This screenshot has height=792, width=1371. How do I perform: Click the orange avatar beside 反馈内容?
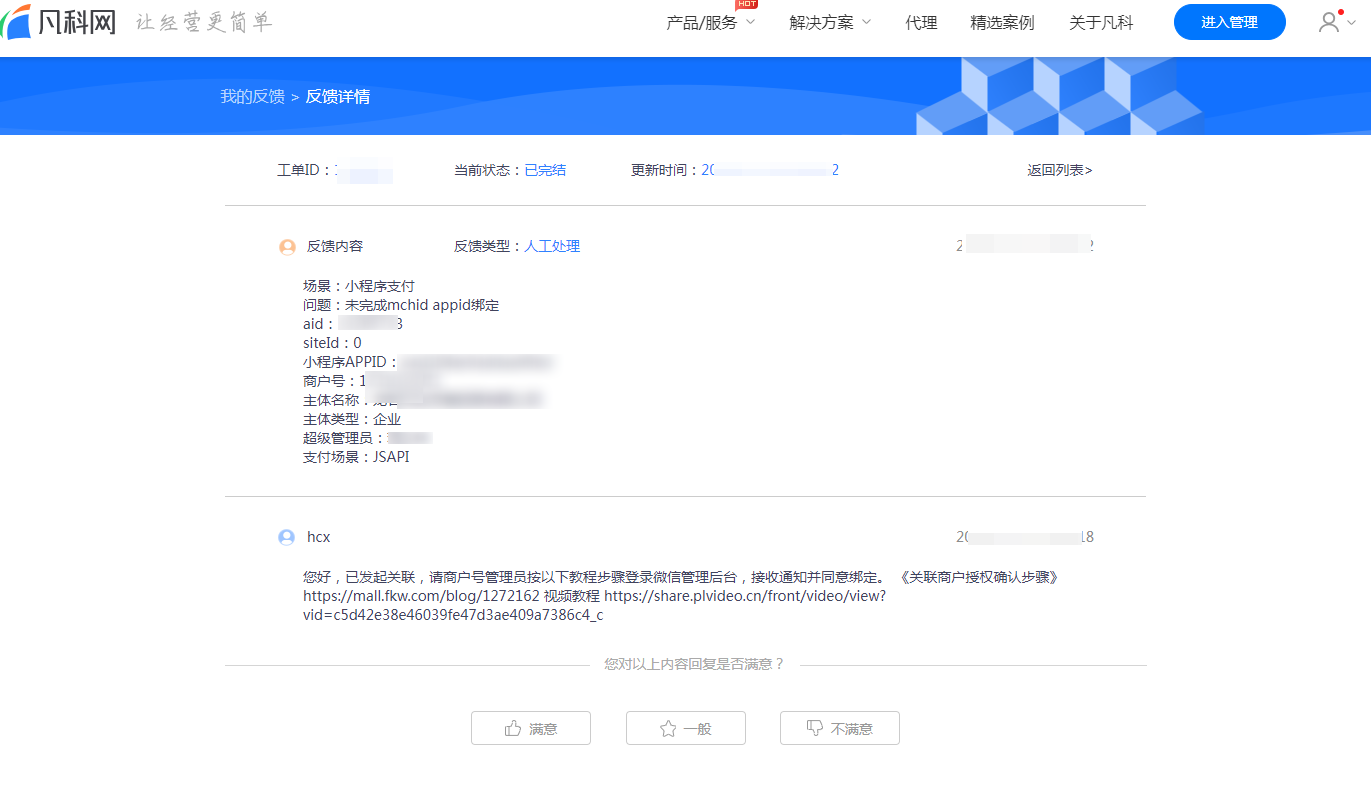pos(287,247)
